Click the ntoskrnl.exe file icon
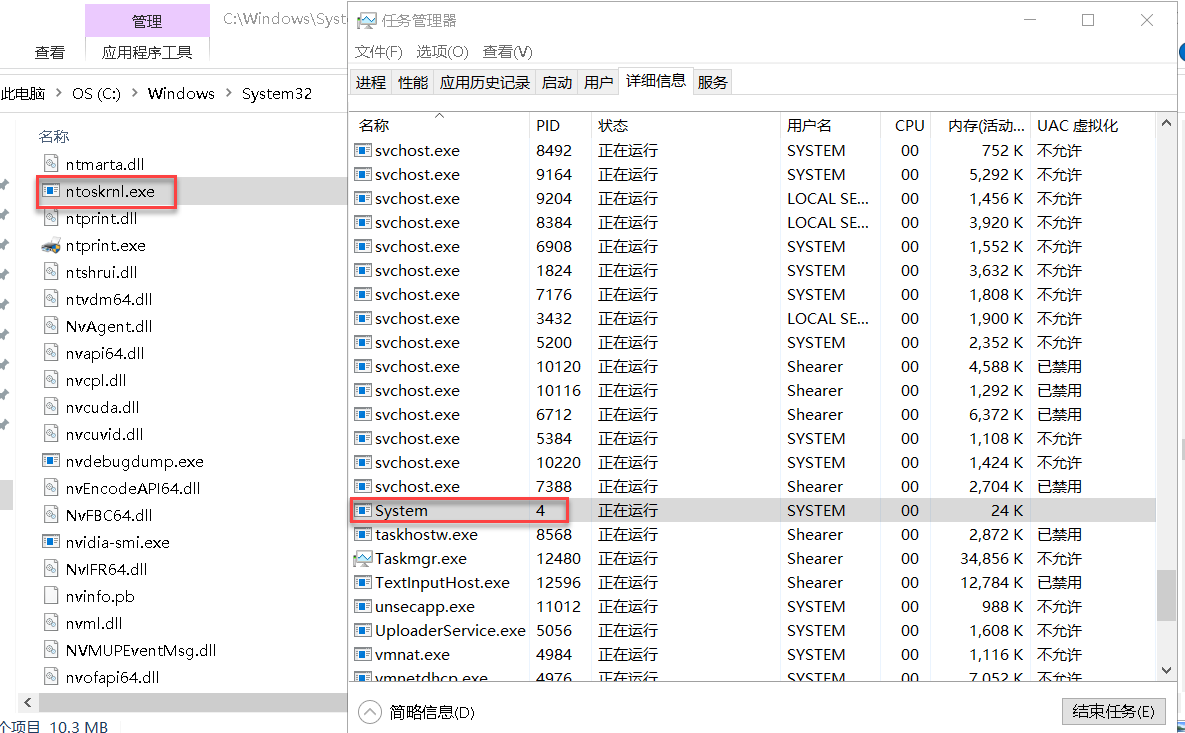 53,190
